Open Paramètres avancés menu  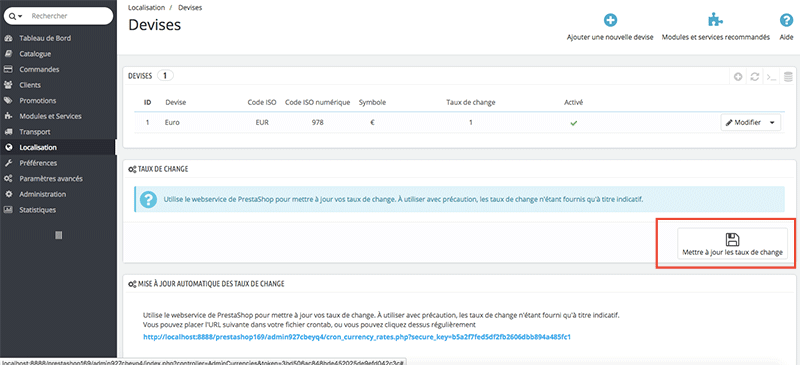(x=51, y=179)
